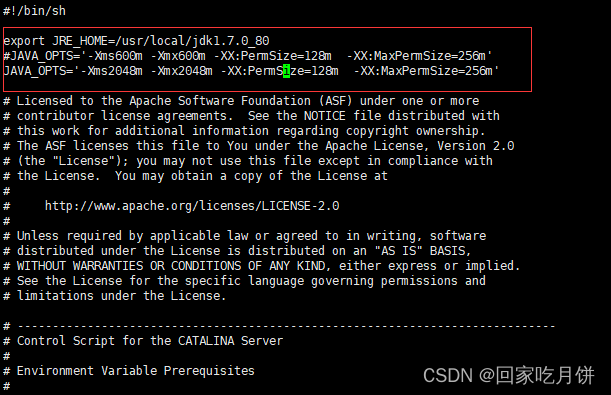Click the quoted "License" word

tap(83, 161)
